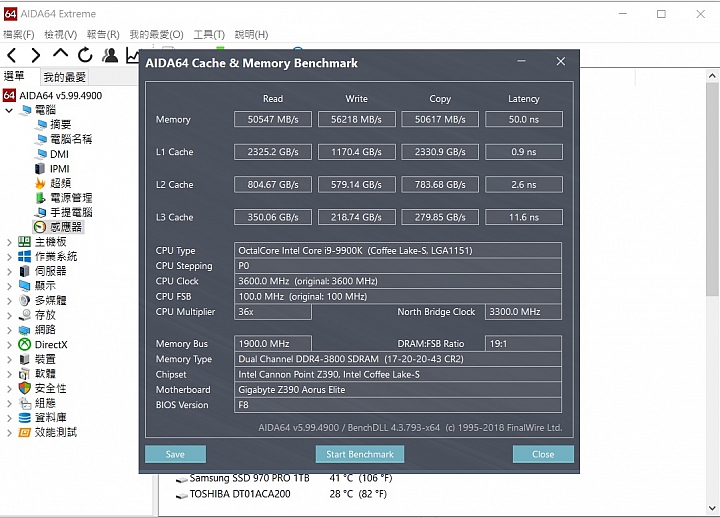Open the 我的最愛(O) menu

pos(156,34)
